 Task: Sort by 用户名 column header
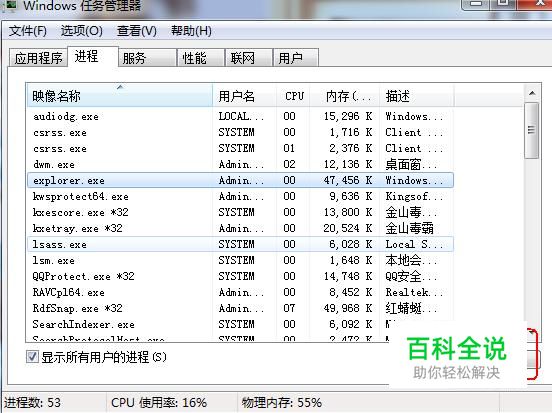(x=245, y=96)
